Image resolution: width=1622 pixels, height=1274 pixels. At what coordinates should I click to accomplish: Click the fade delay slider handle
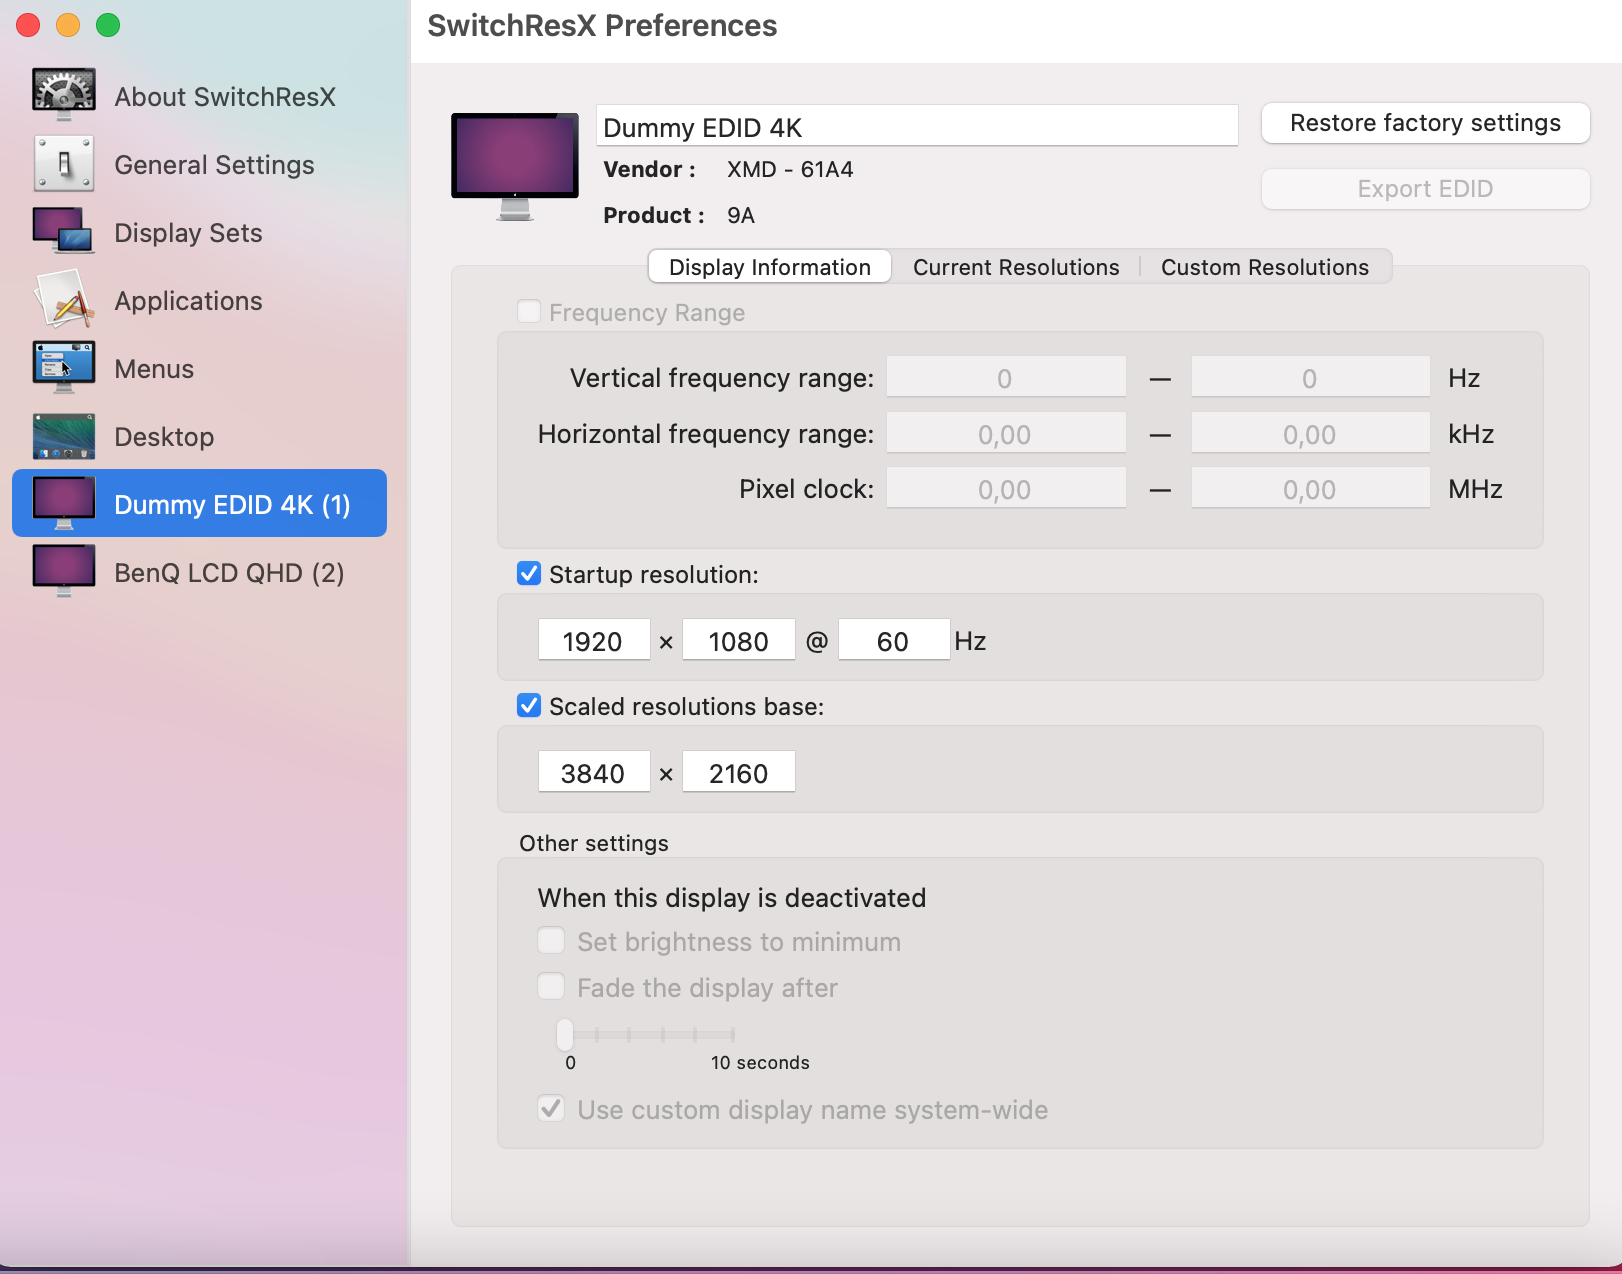point(565,1034)
